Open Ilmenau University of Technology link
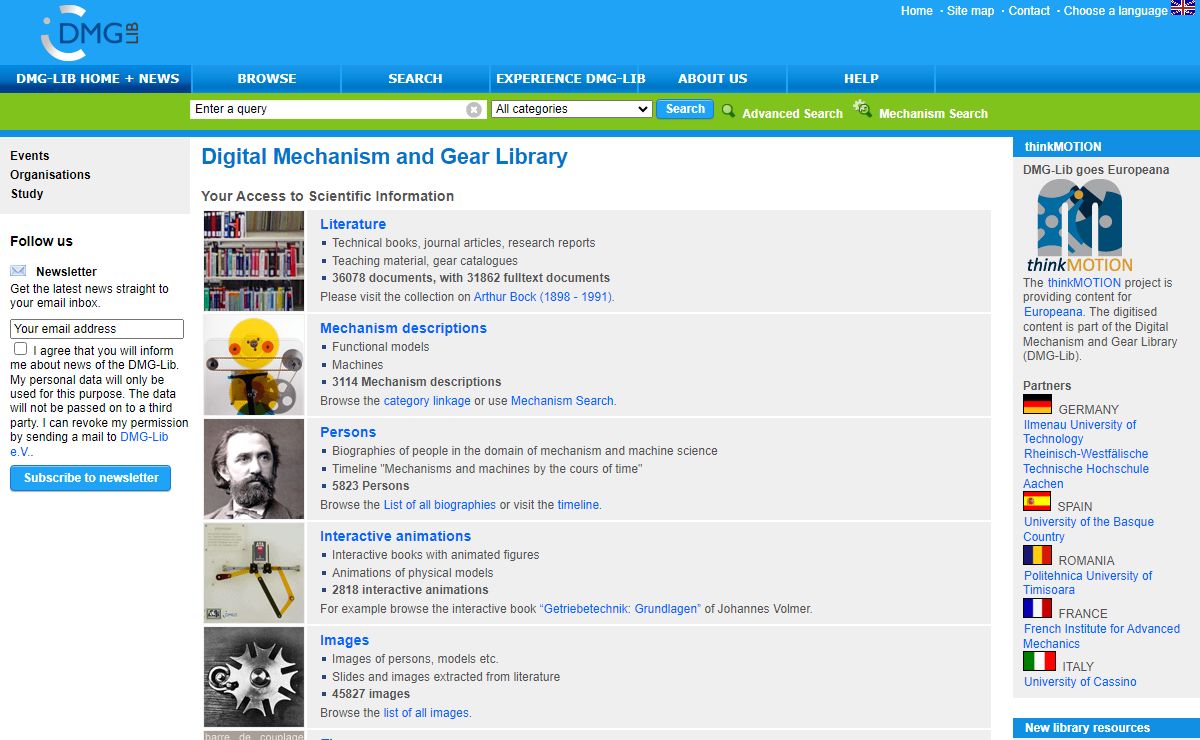The image size is (1200, 740). tap(1080, 432)
